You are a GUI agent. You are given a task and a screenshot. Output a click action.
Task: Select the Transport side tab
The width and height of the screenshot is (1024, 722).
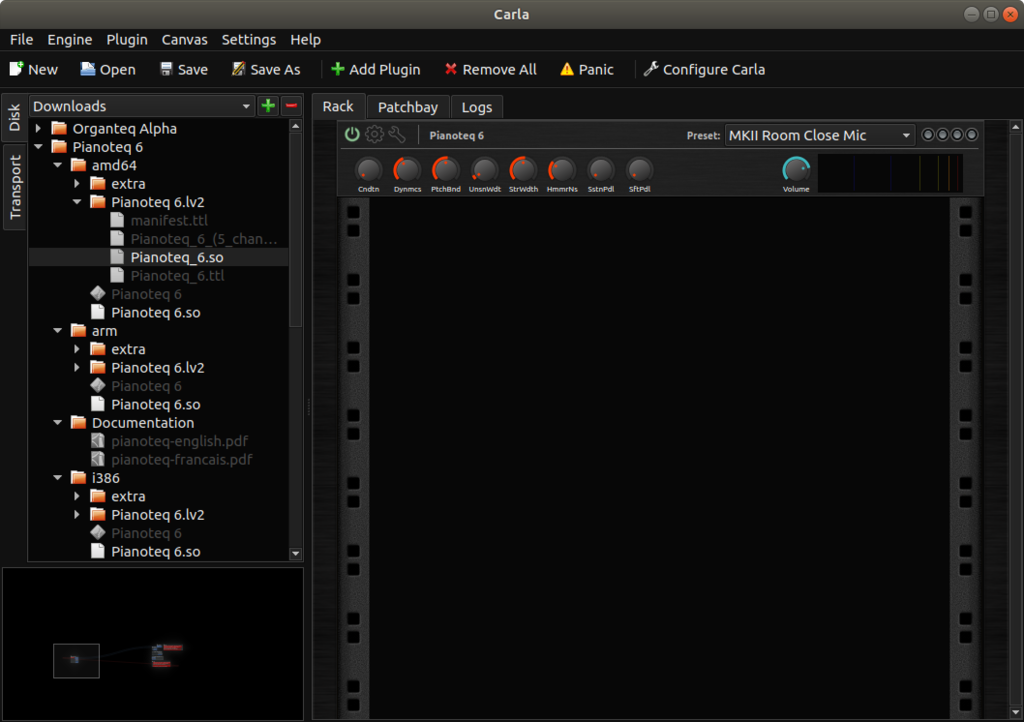14,187
